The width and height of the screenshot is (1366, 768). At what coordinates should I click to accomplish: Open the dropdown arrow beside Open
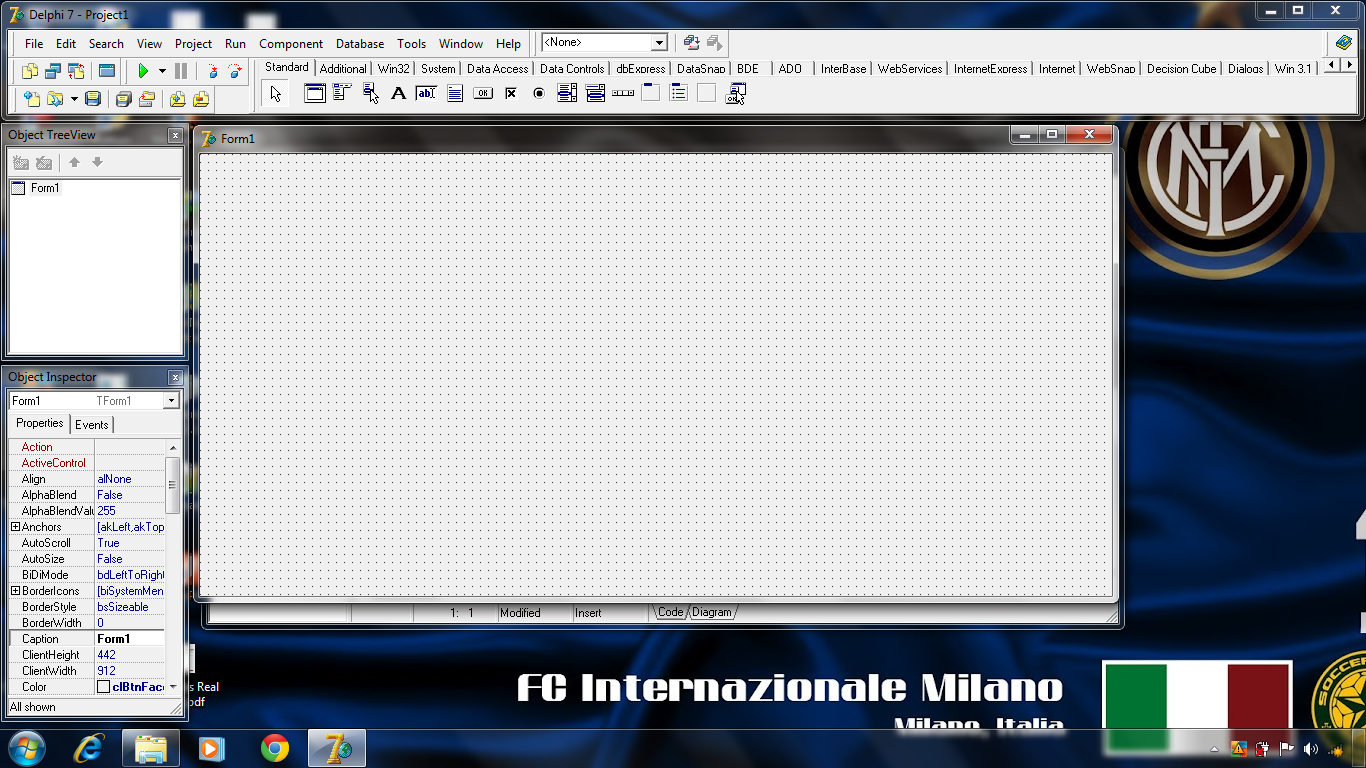tap(74, 99)
